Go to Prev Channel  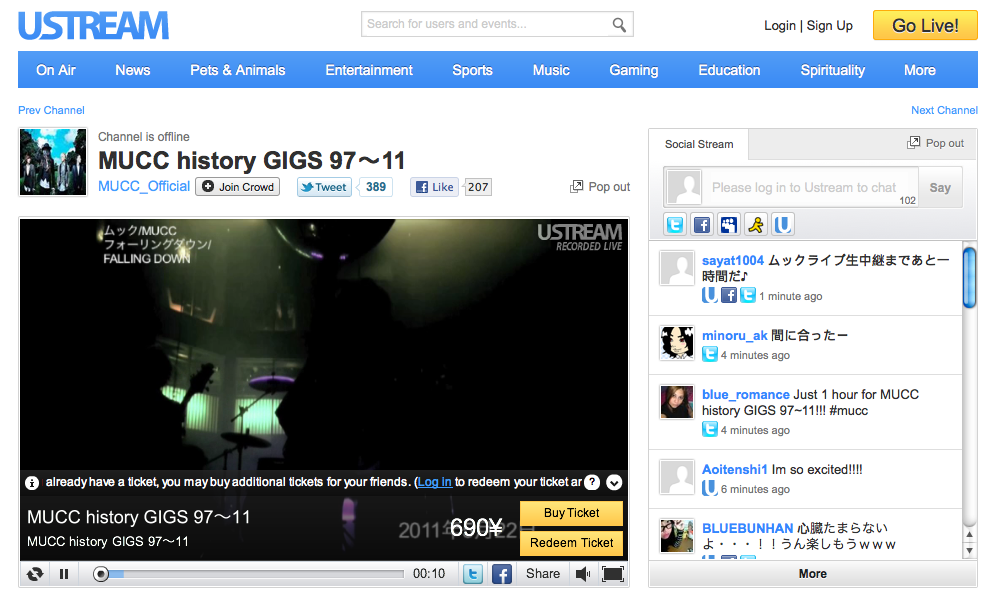[x=51, y=110]
